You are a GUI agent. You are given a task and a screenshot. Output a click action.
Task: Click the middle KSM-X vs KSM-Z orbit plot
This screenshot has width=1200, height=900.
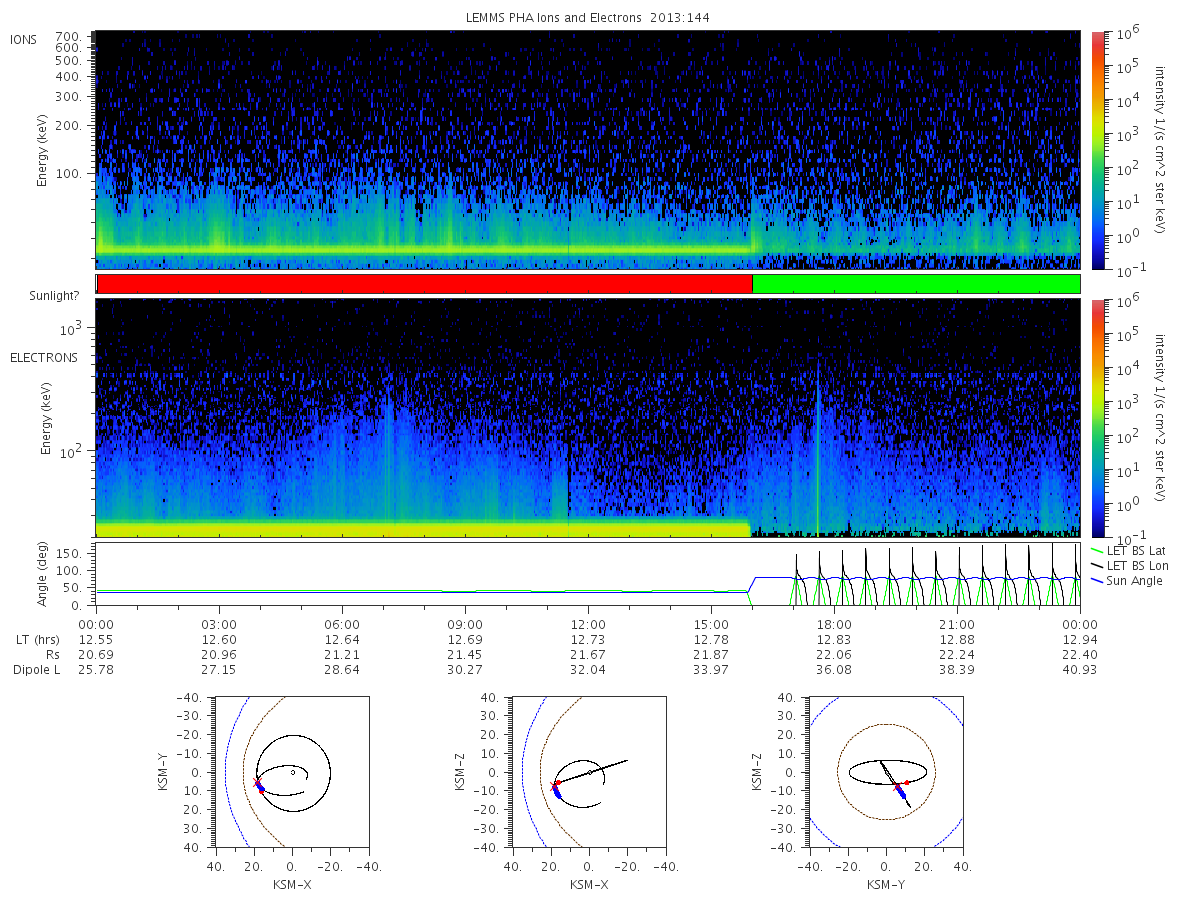(x=589, y=771)
